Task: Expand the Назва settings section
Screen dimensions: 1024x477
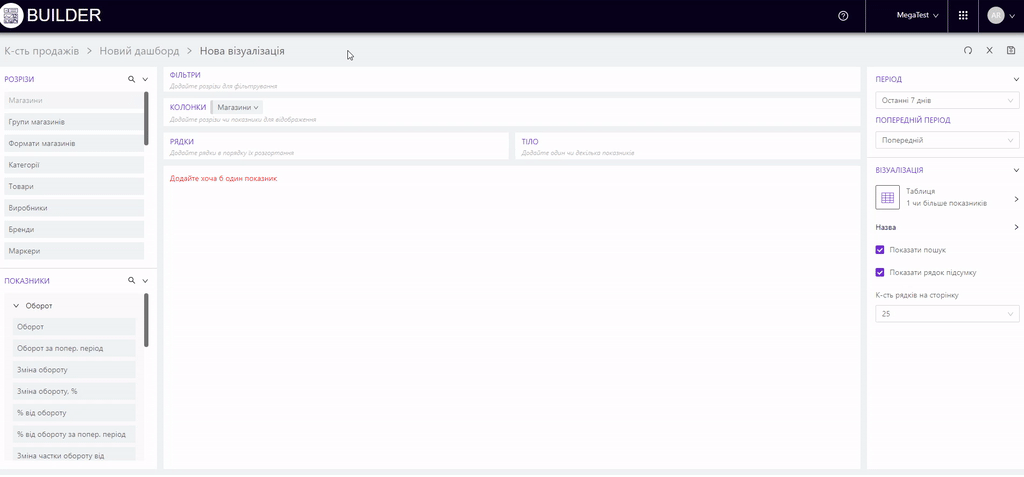Action: pos(1016,227)
